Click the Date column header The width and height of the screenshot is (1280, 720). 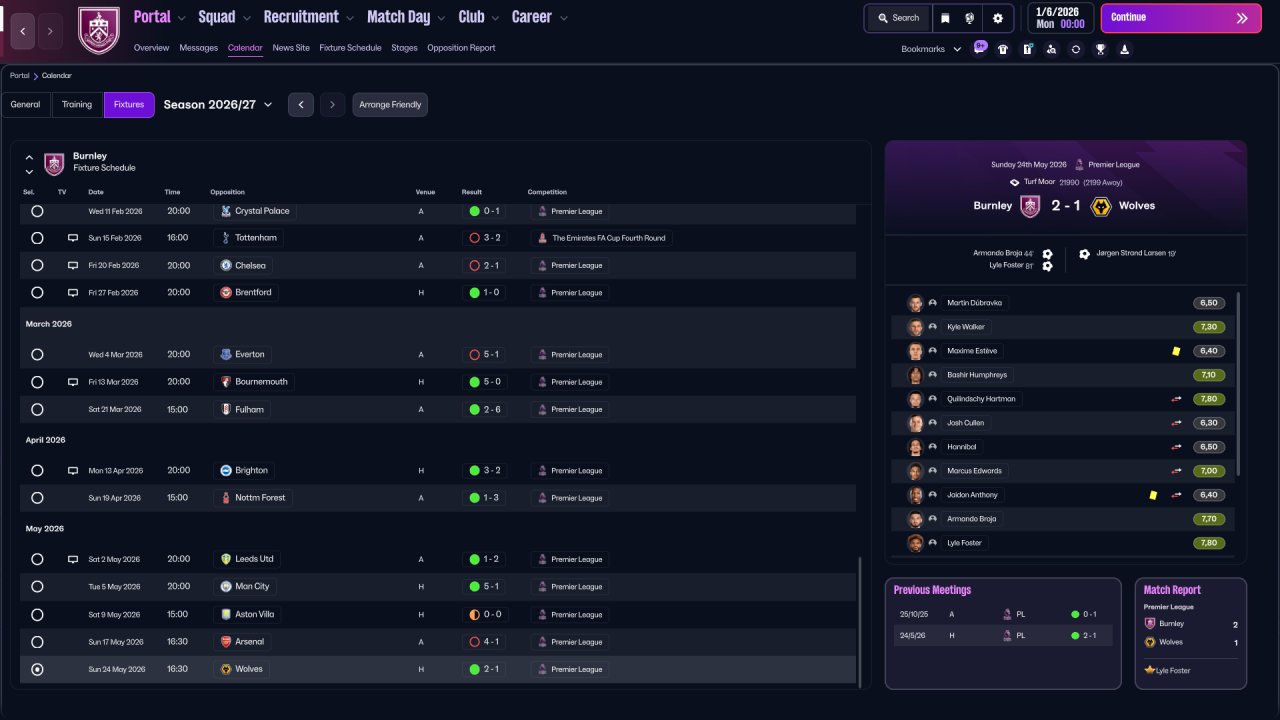[96, 192]
